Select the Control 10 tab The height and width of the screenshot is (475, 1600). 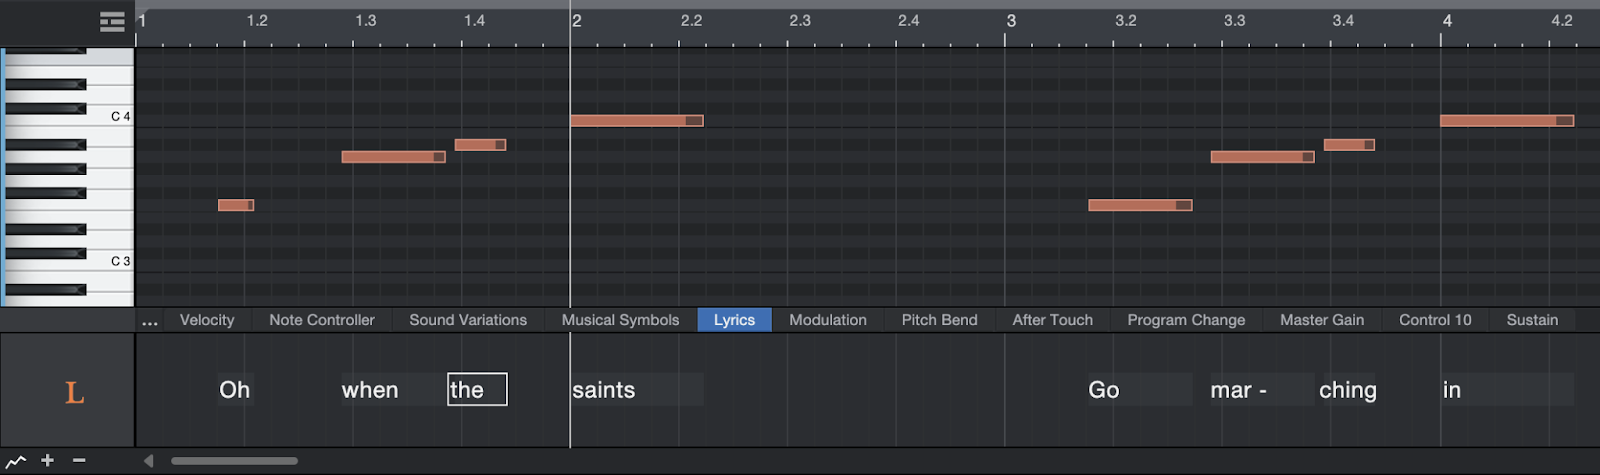[x=1435, y=320]
